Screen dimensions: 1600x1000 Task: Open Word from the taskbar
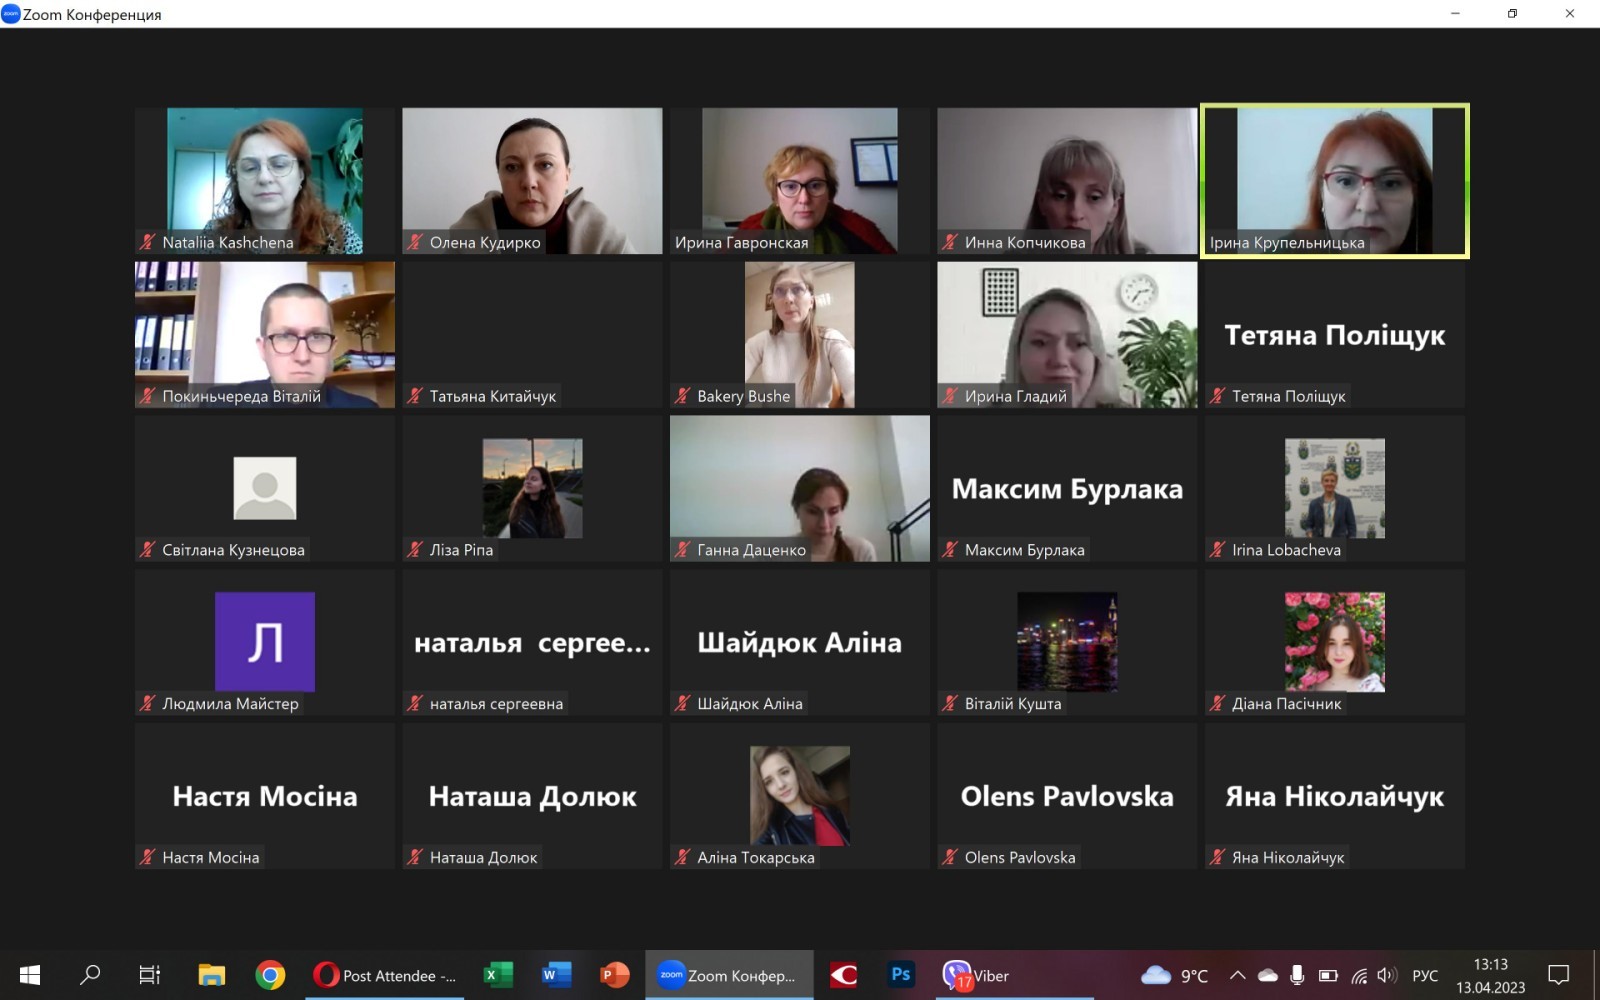555,975
